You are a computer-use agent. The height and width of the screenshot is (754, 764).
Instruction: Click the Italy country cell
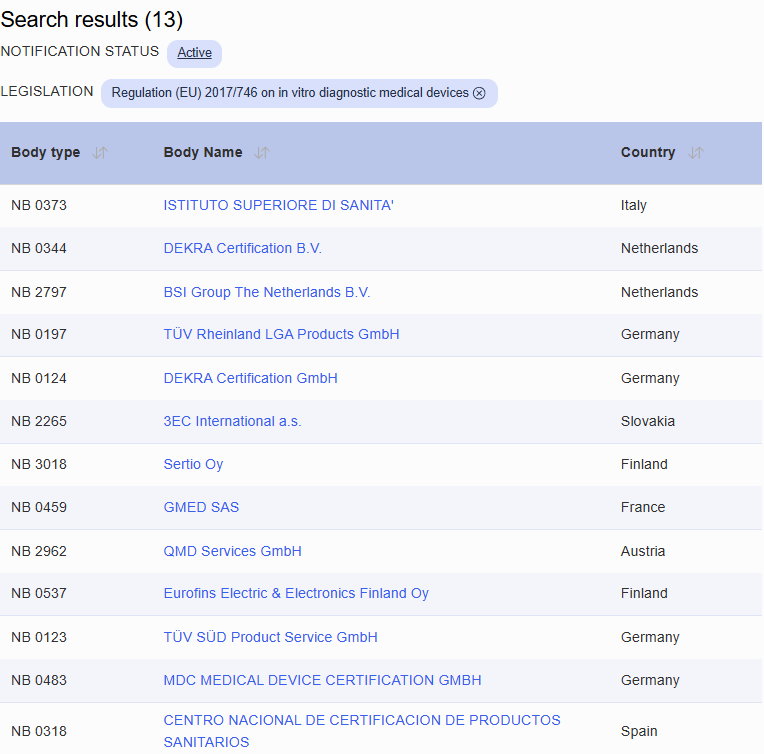(x=633, y=205)
